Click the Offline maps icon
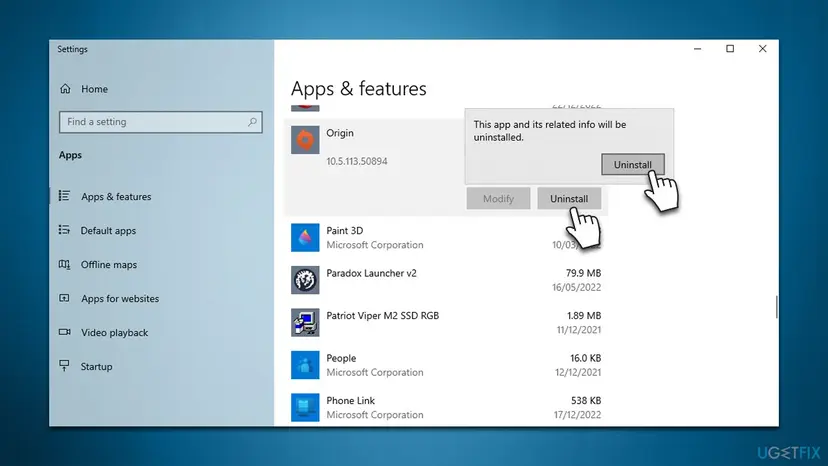Image resolution: width=828 pixels, height=466 pixels. (x=64, y=264)
